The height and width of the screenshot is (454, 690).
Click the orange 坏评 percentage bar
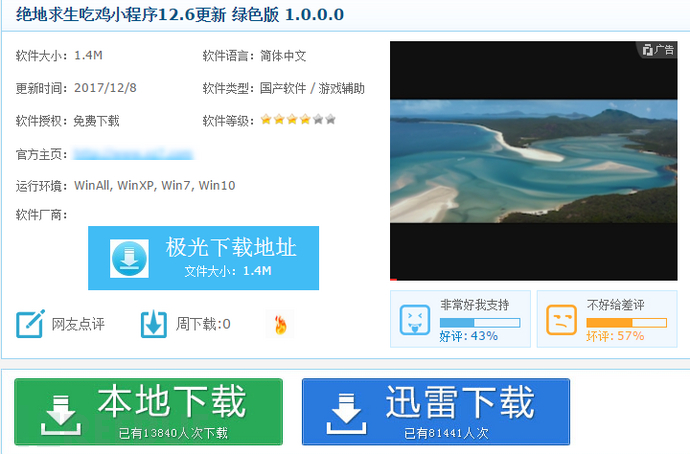click(x=626, y=322)
